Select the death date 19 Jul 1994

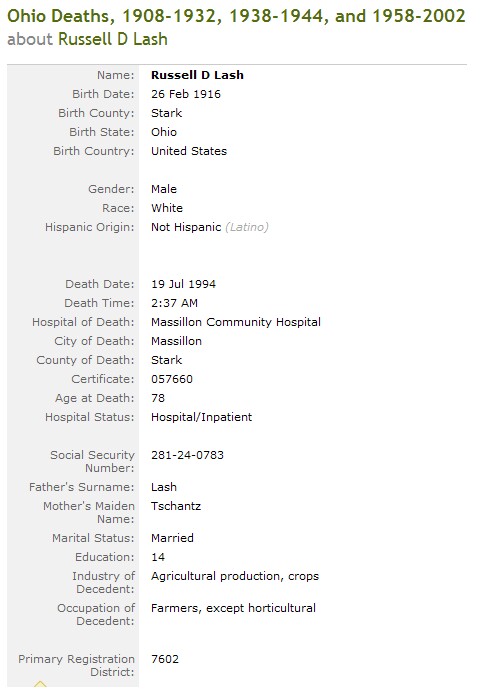pos(183,284)
